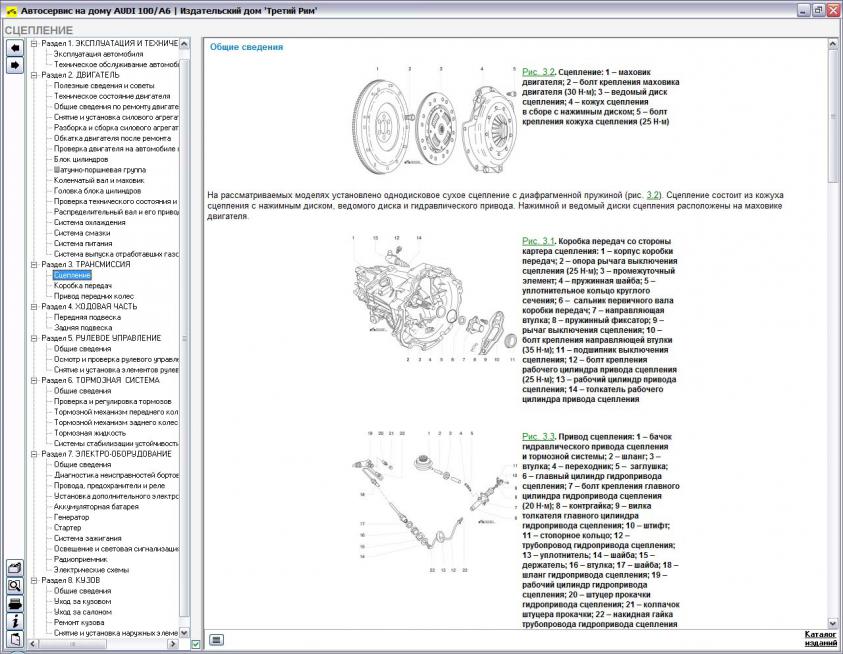Open Головка блока цилиндров item
This screenshot has width=843, height=654.
click(x=97, y=191)
